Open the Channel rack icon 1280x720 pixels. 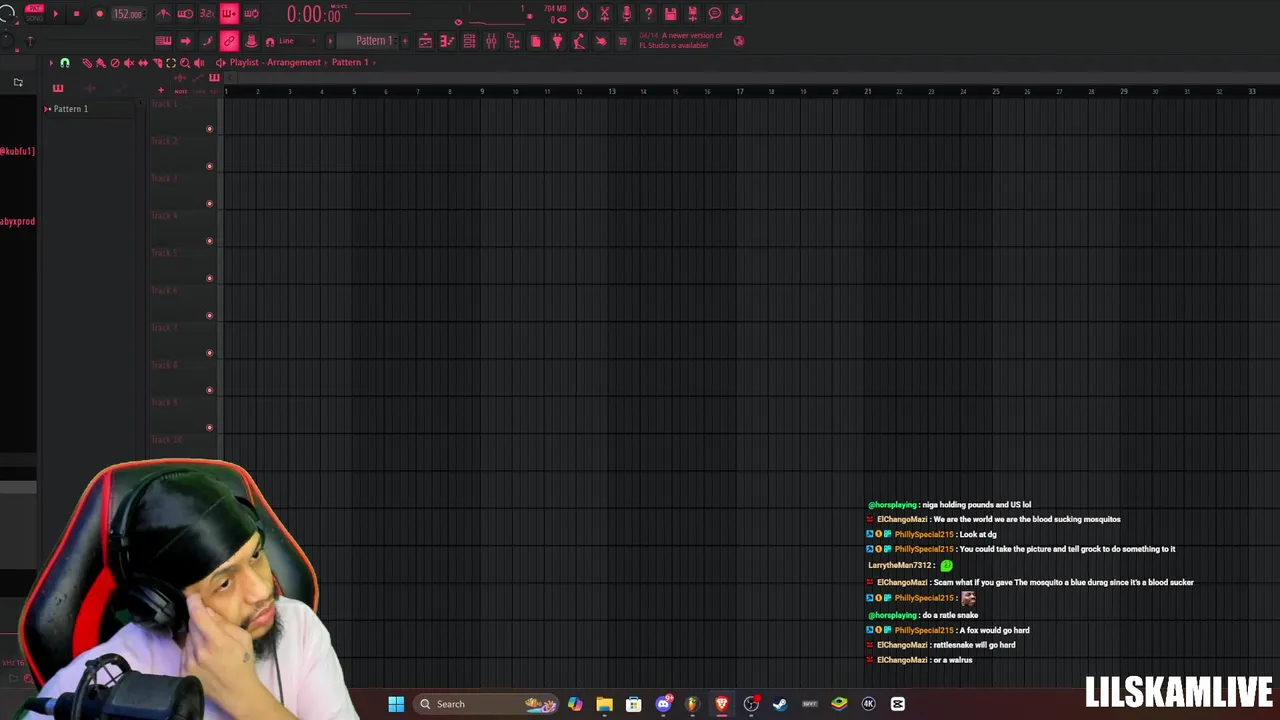click(x=469, y=41)
